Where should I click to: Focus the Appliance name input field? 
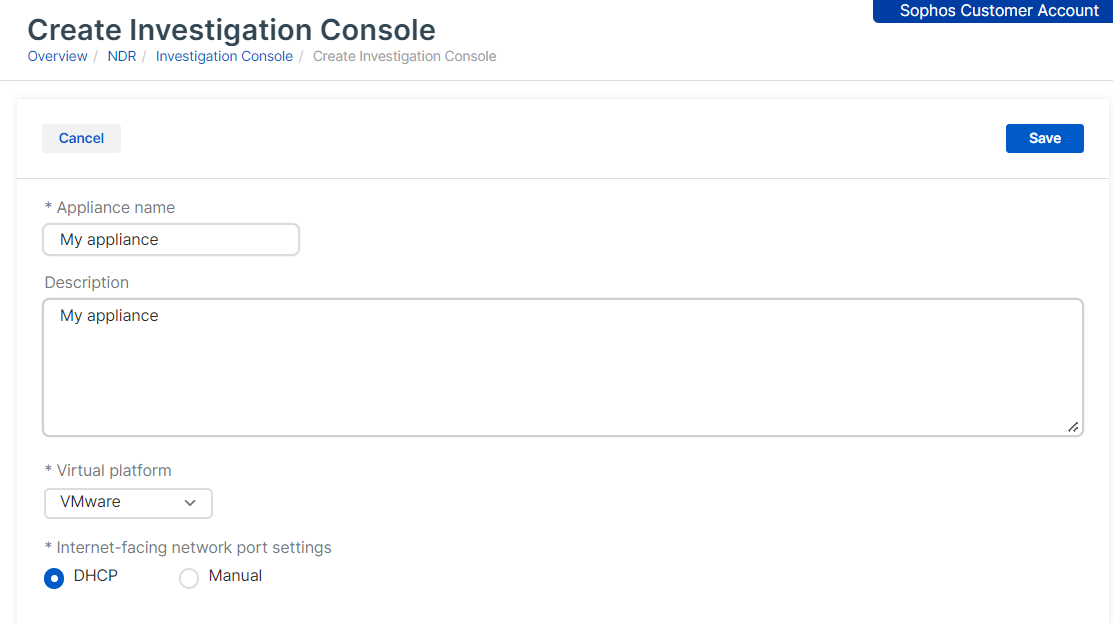click(170, 239)
